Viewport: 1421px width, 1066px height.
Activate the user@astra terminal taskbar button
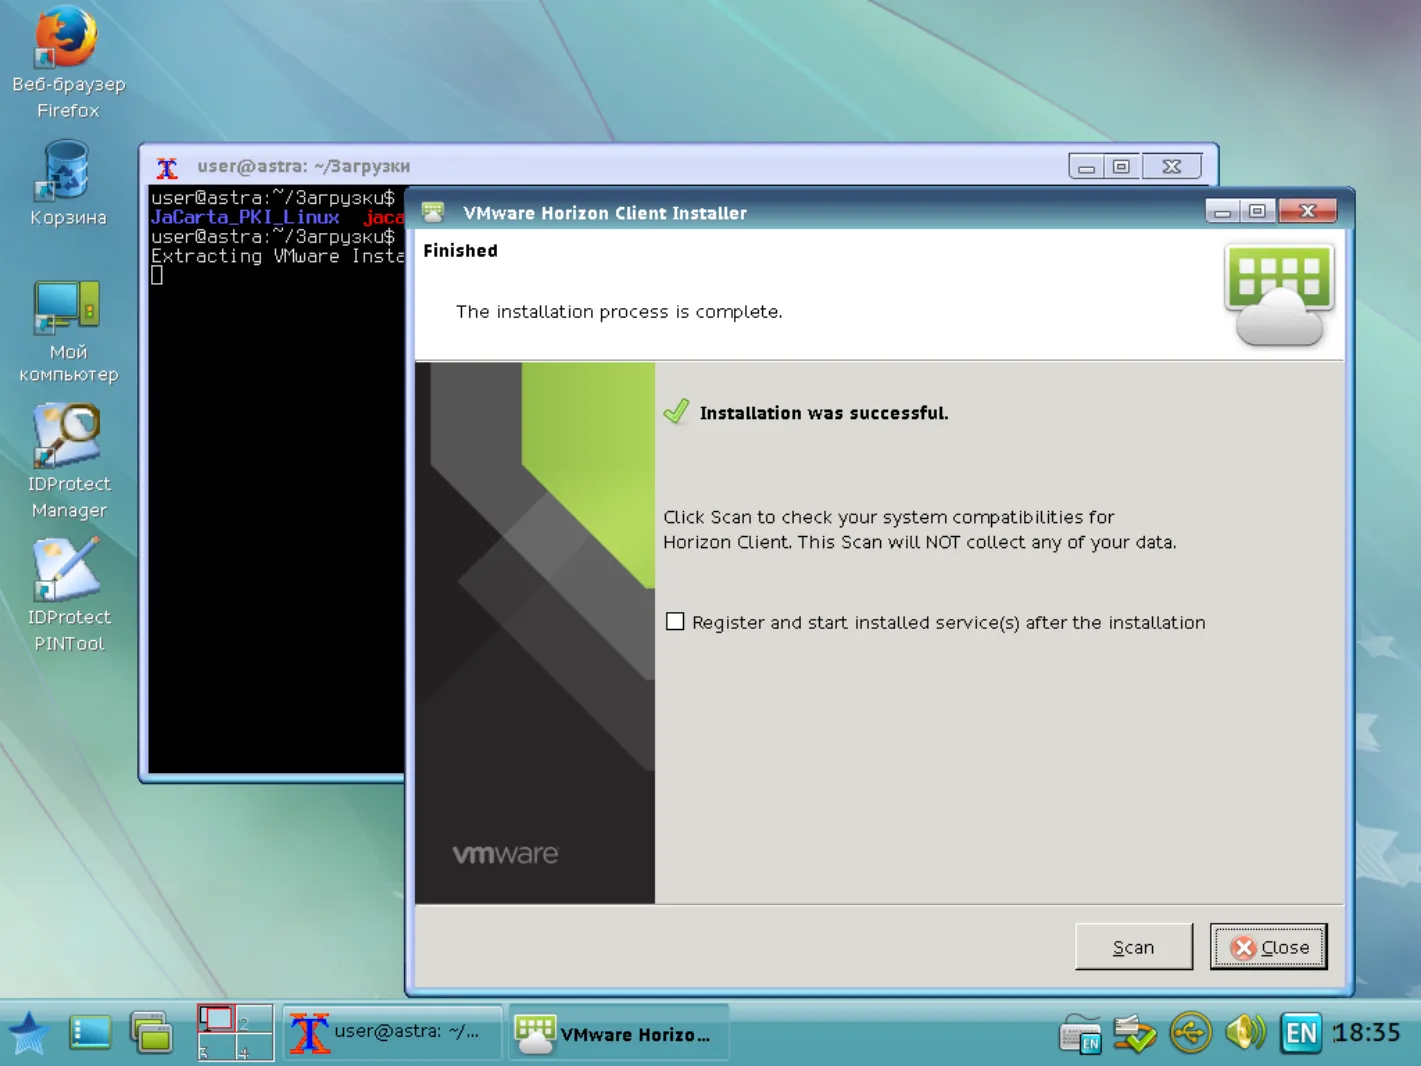[392, 1032]
